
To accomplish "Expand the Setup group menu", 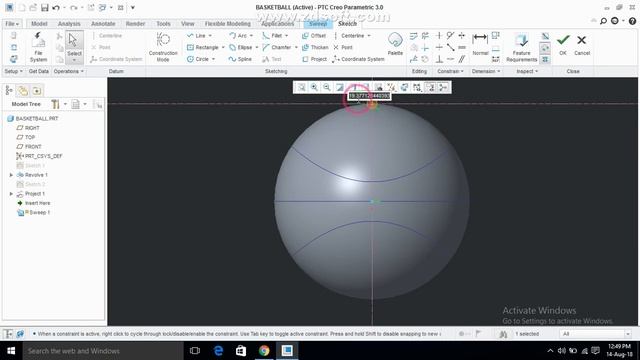I will [x=13, y=71].
